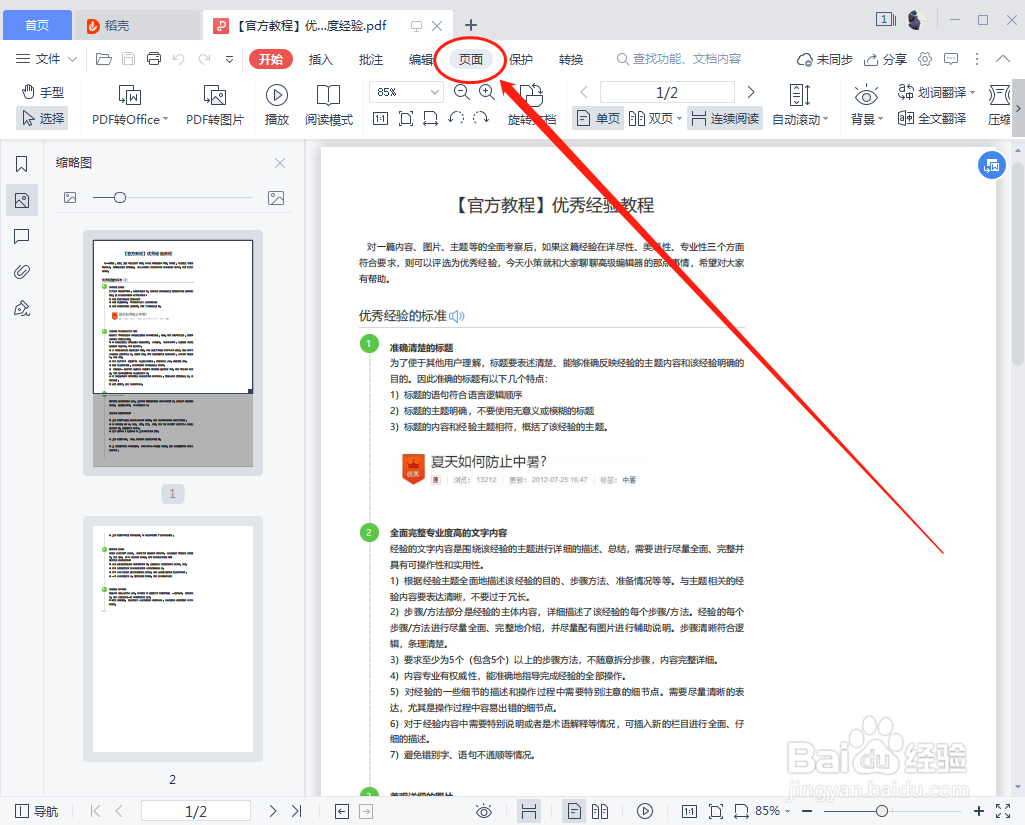
Task: Select page 1 thumbnail
Action: click(x=173, y=353)
